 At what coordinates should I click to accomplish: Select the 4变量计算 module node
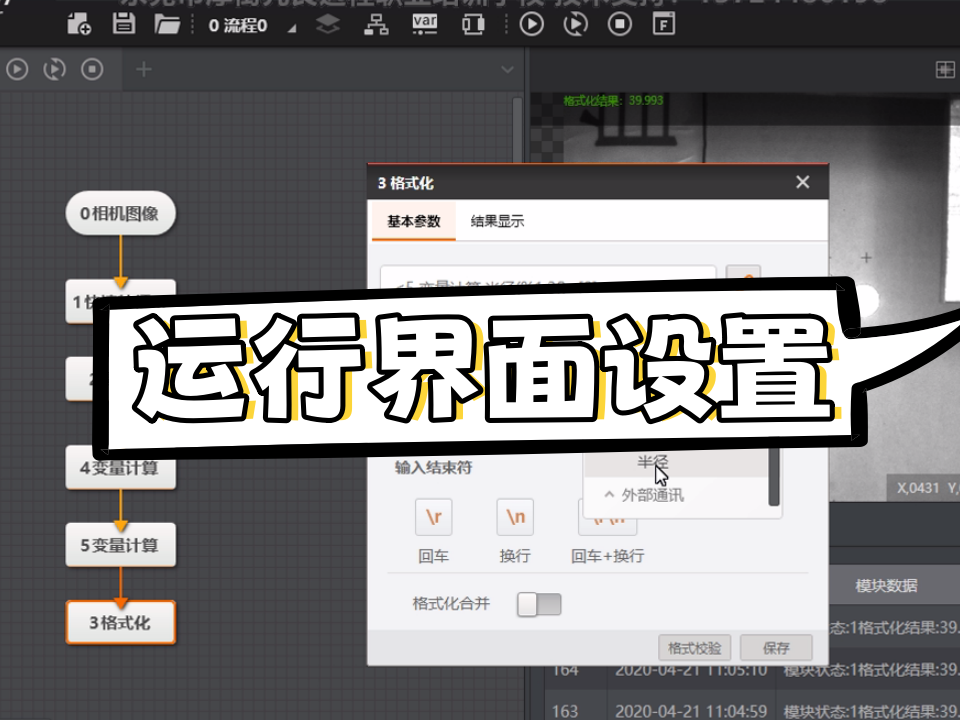[x=120, y=468]
